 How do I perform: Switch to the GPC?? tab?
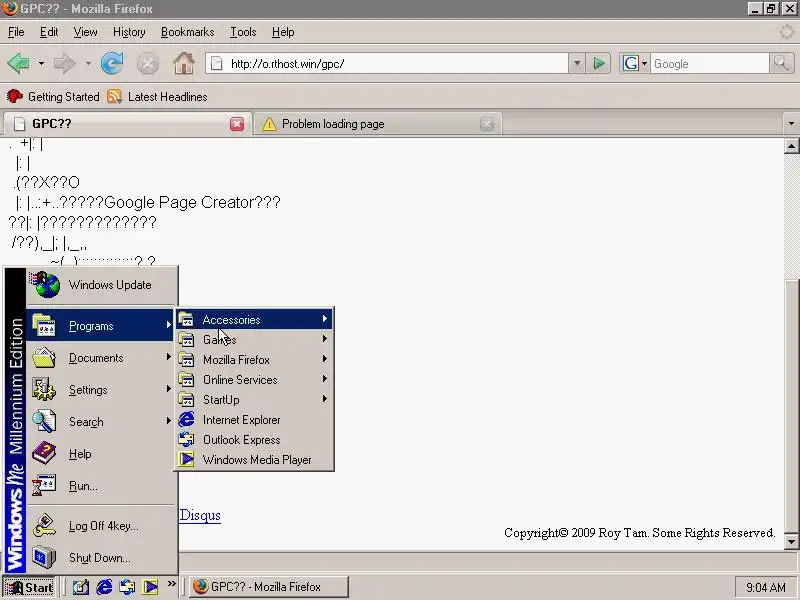(x=127, y=124)
